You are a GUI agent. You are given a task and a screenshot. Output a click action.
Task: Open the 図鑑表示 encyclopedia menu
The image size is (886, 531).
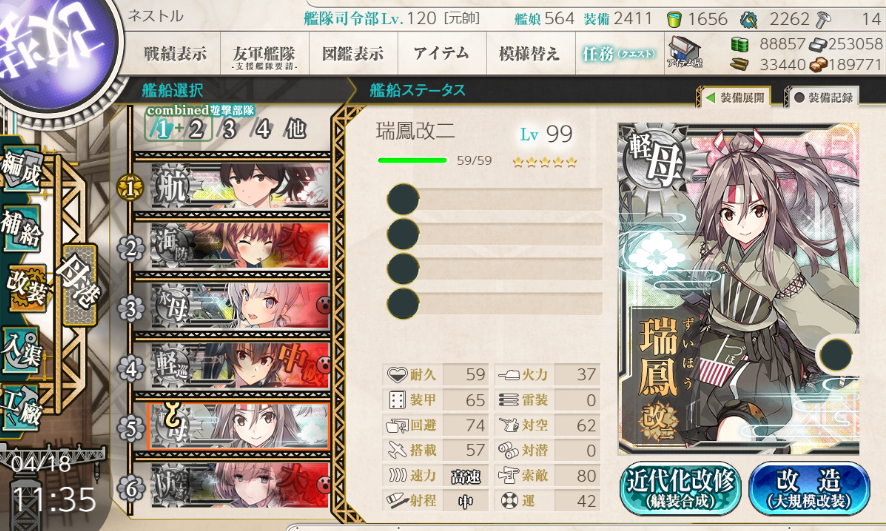click(x=353, y=54)
